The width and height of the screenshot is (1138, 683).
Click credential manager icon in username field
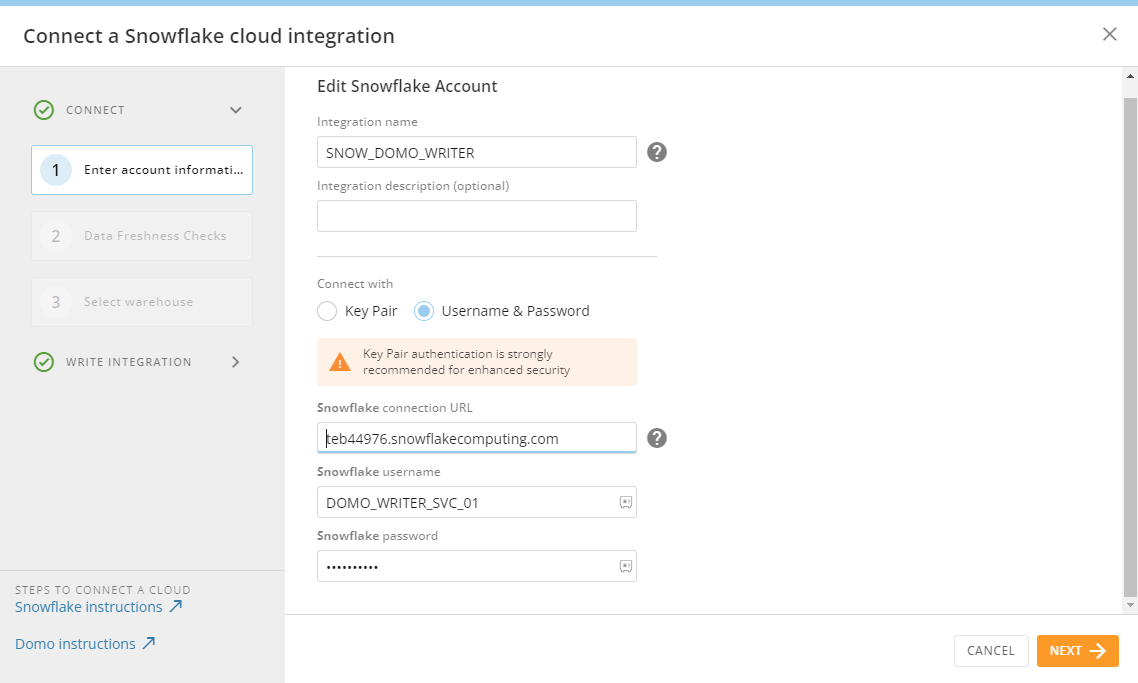(625, 503)
